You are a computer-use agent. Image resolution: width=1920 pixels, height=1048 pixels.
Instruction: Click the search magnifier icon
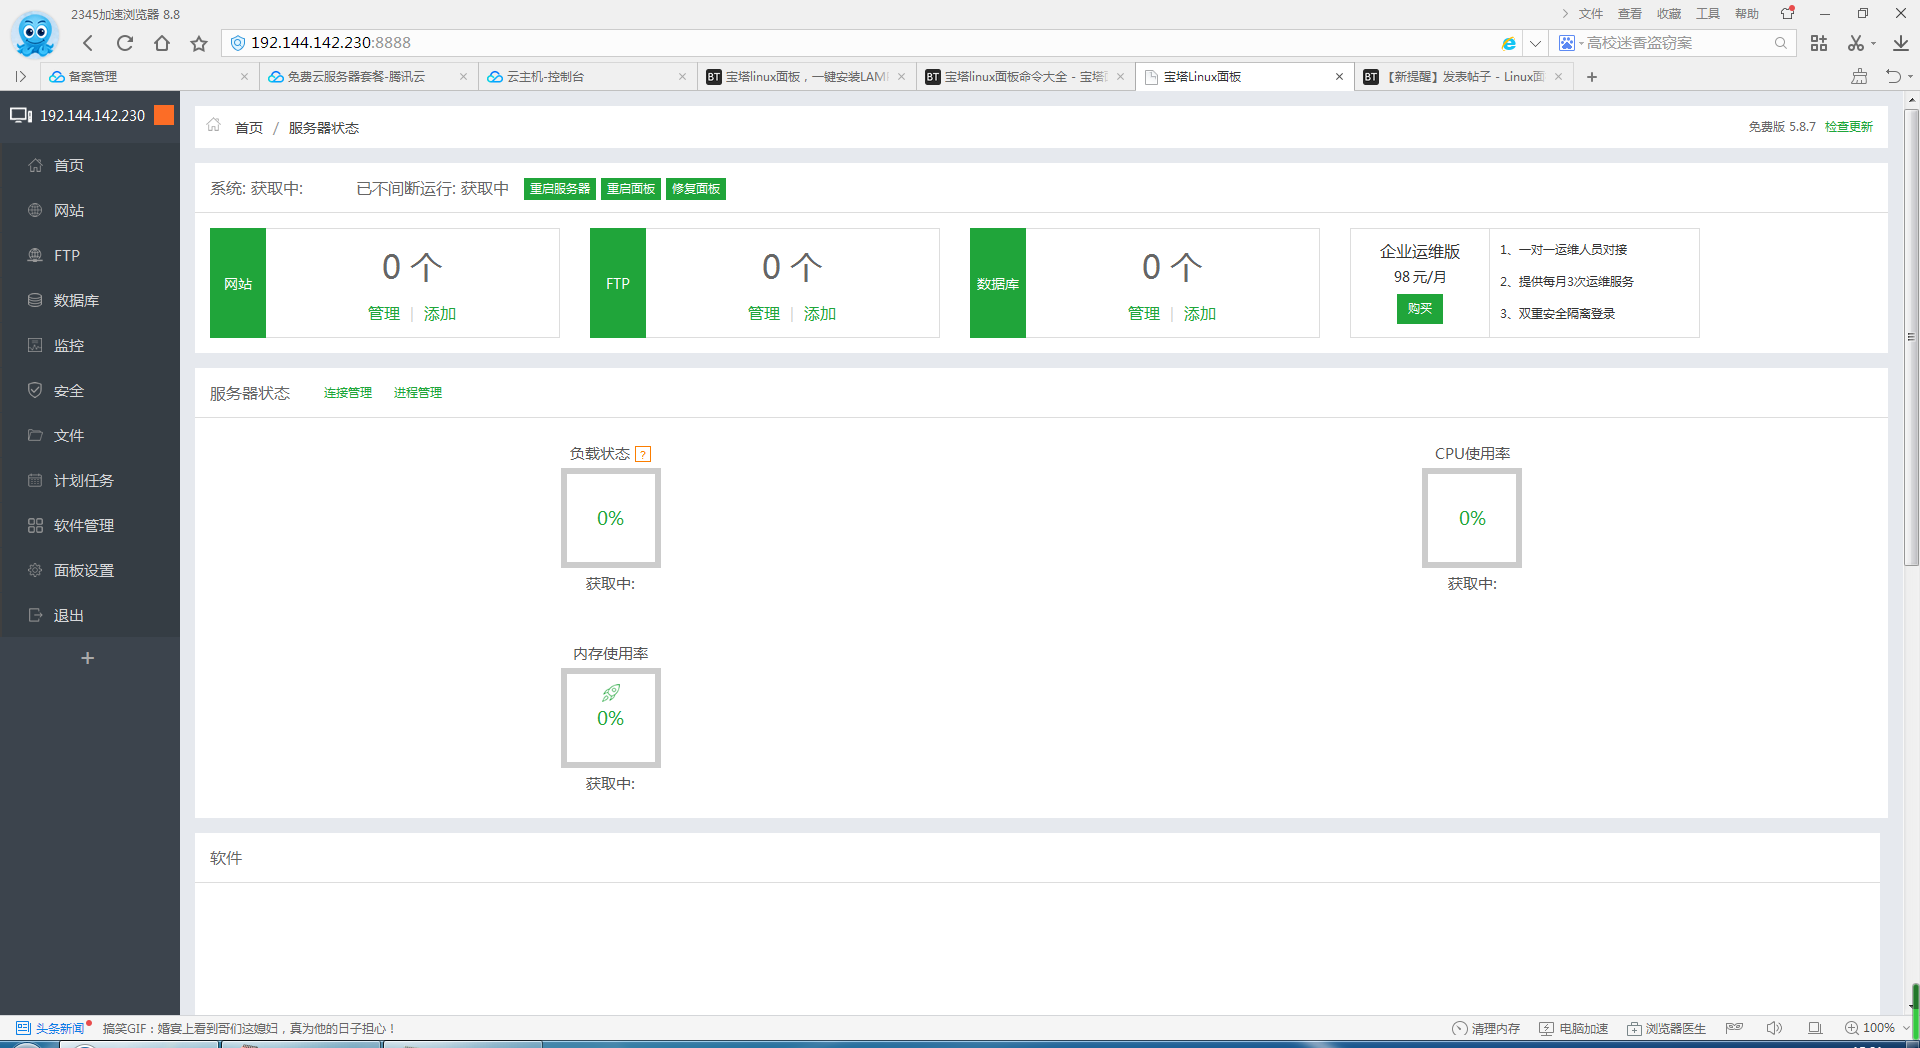coord(1781,43)
